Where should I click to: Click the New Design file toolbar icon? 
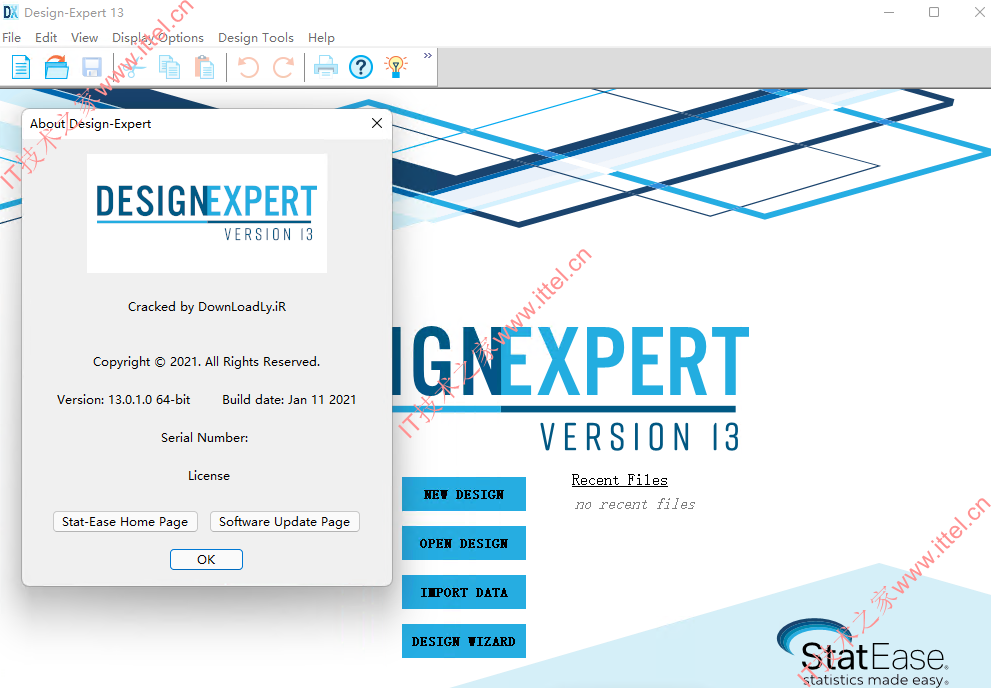tap(21, 67)
